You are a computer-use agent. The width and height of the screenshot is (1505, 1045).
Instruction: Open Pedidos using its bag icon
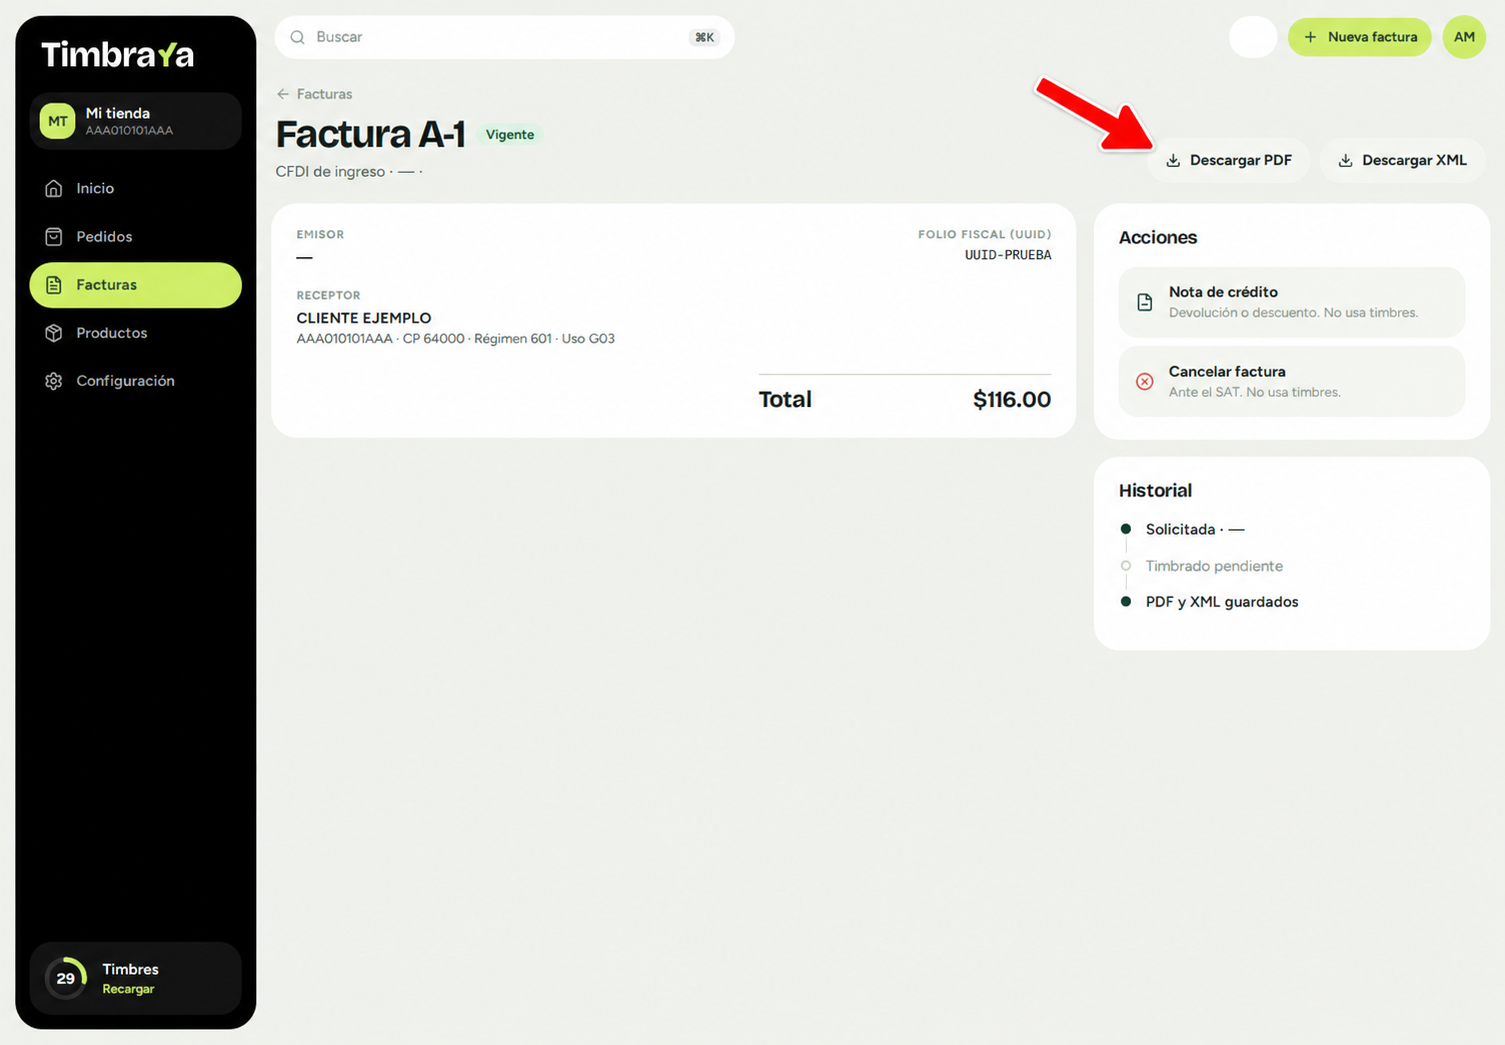coord(54,236)
